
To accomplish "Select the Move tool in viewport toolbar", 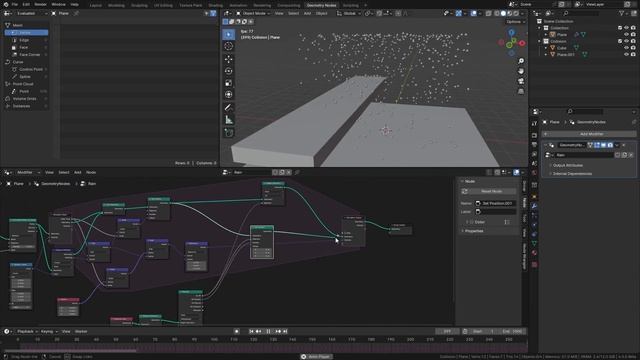I will (x=229, y=59).
